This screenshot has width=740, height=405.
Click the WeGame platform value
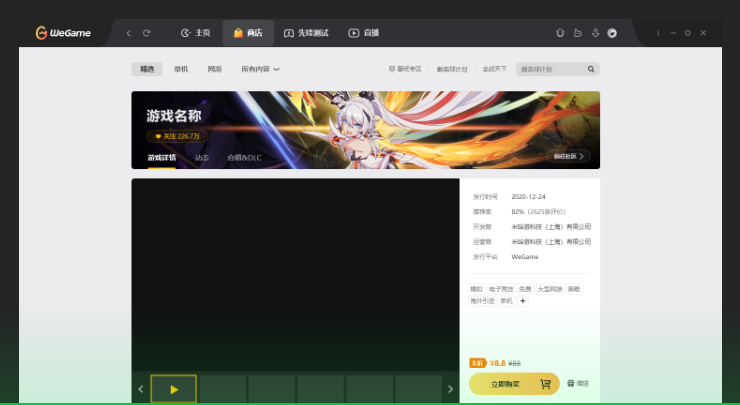click(x=525, y=257)
